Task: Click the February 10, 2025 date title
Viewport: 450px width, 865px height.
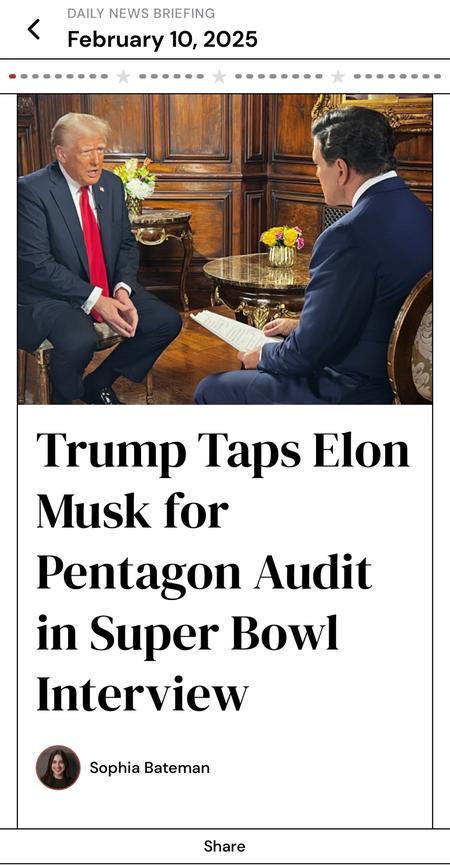Action: (162, 40)
